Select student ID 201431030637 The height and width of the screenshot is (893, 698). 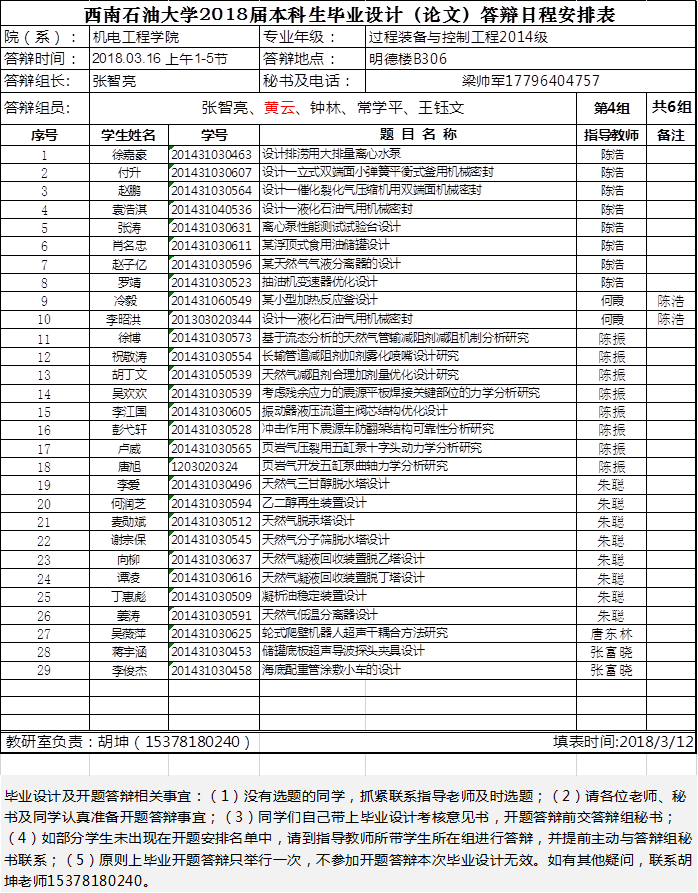tap(214, 559)
